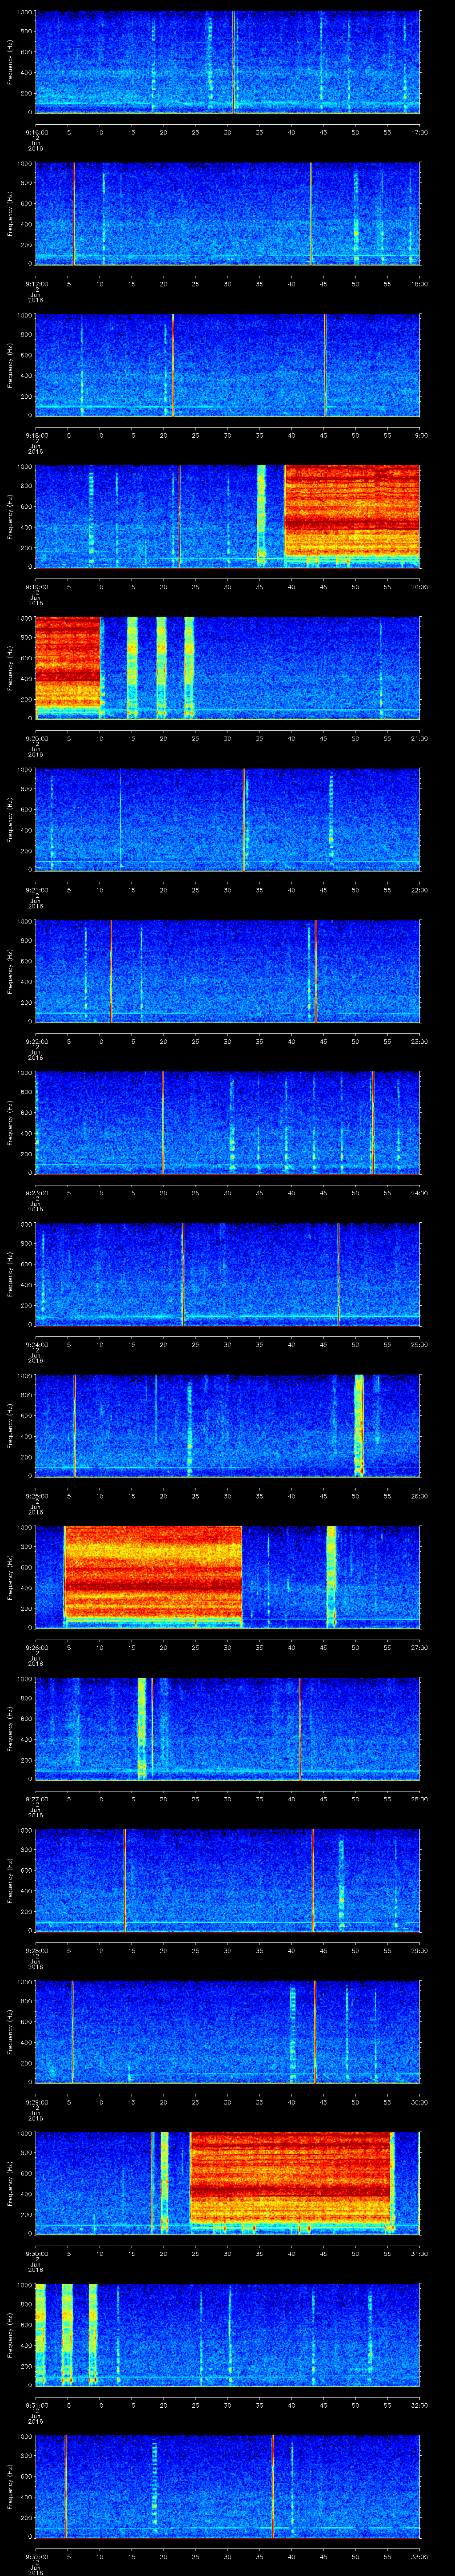
Task: Click the yellow burst near 15s in 9:20:00 spectrogram
Action: (132, 667)
